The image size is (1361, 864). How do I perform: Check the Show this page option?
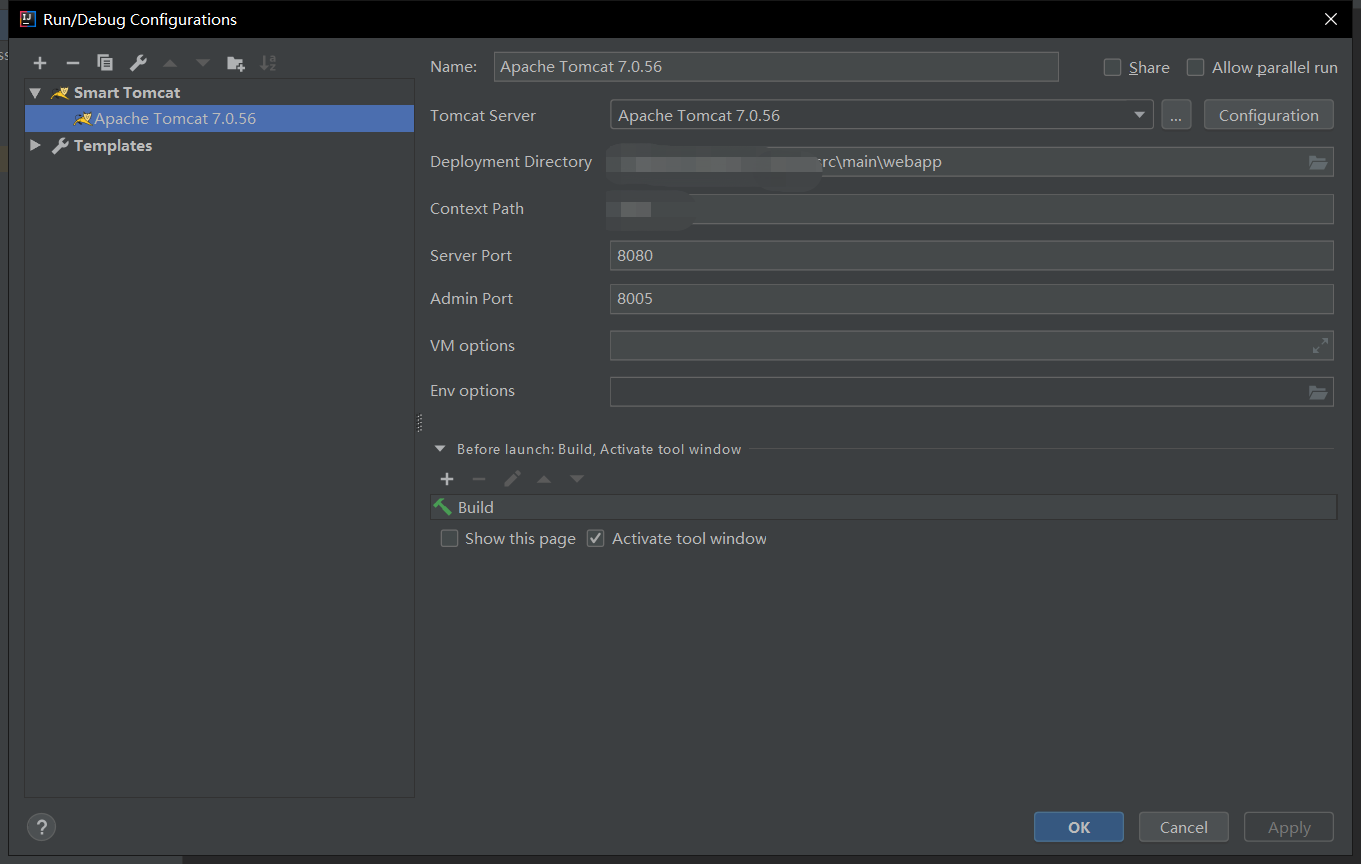[x=449, y=538]
